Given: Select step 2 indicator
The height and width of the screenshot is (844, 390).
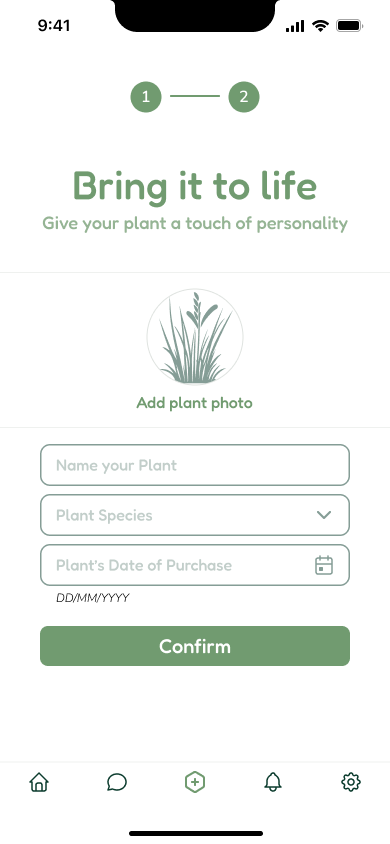Looking at the screenshot, I should [244, 97].
